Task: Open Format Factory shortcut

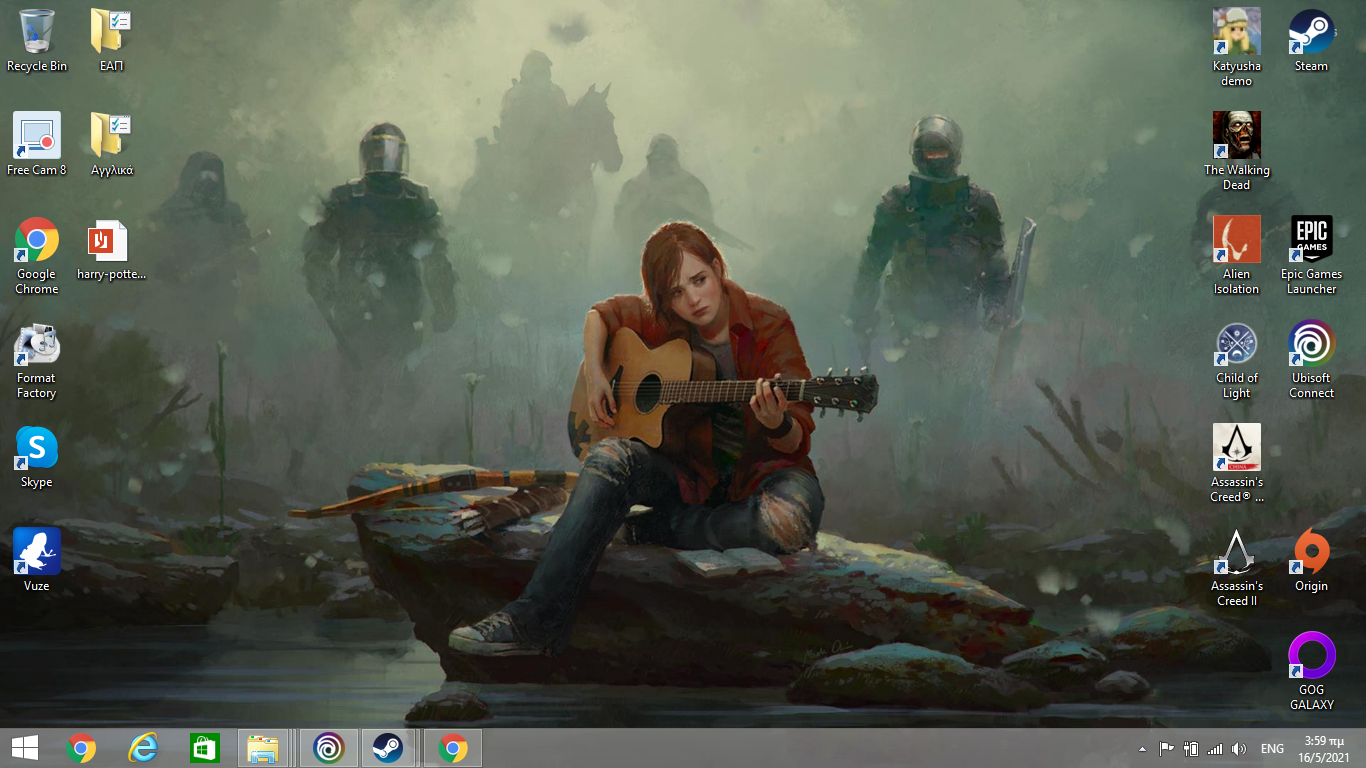Action: (x=37, y=360)
